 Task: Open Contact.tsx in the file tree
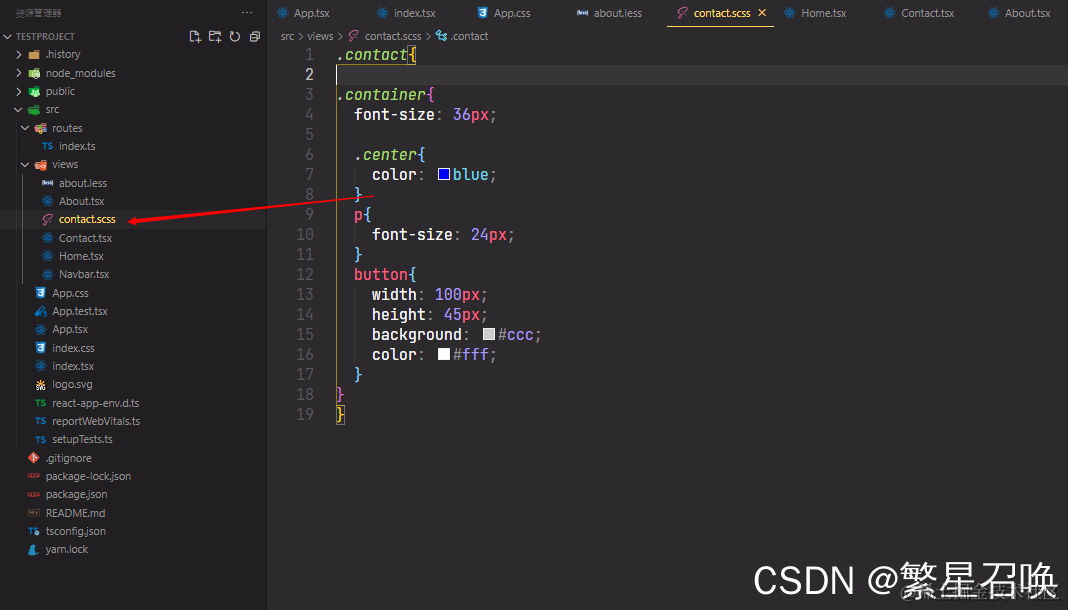click(x=85, y=238)
